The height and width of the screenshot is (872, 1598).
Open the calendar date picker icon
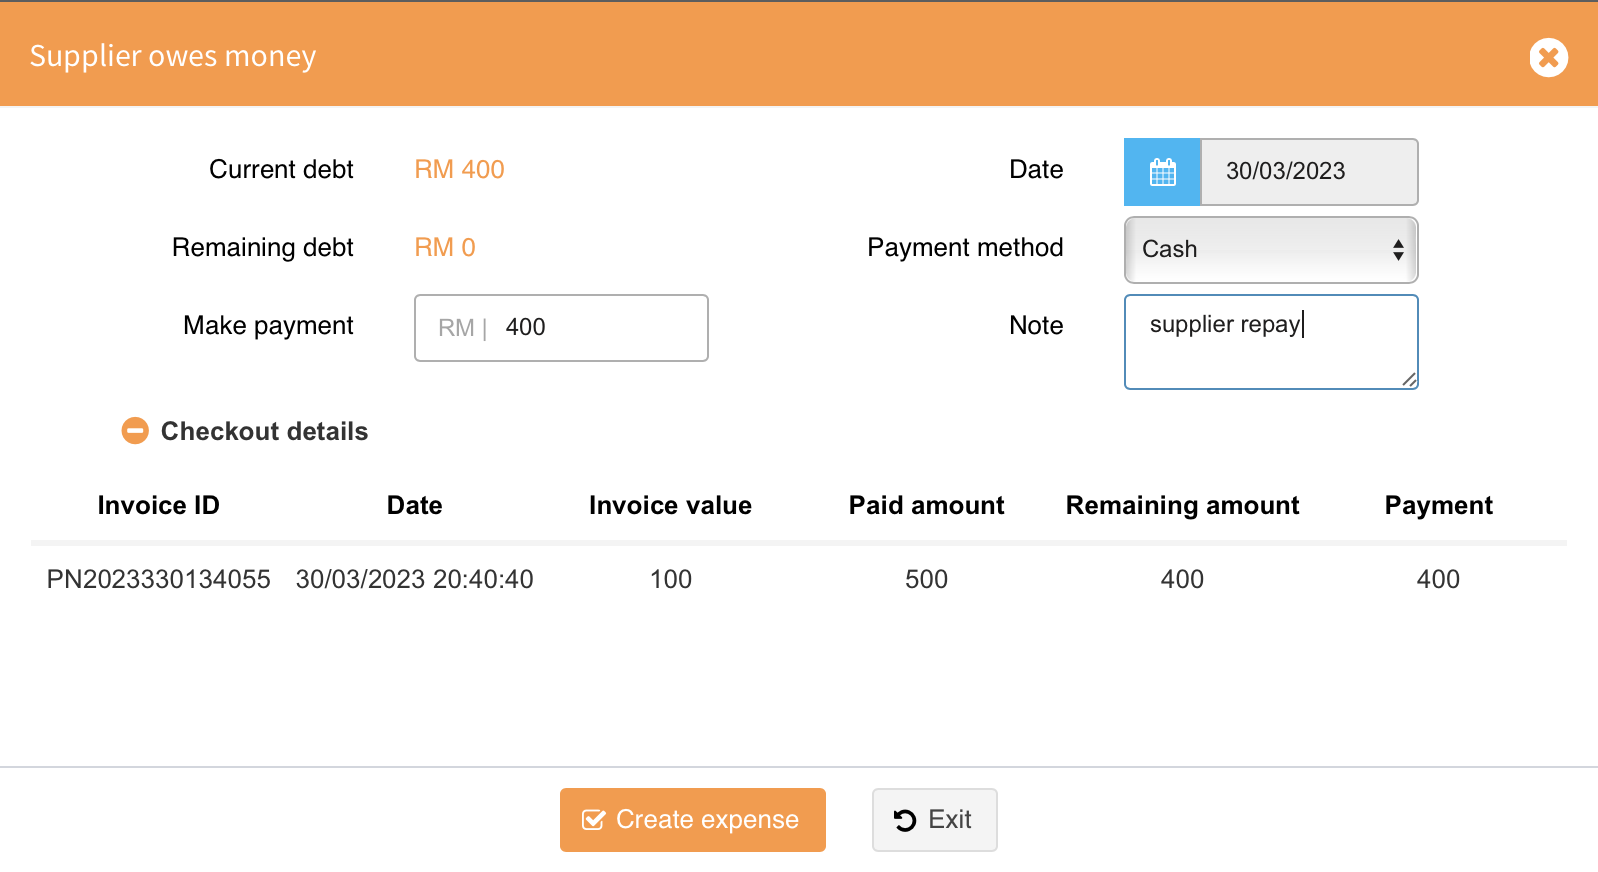coord(1162,172)
